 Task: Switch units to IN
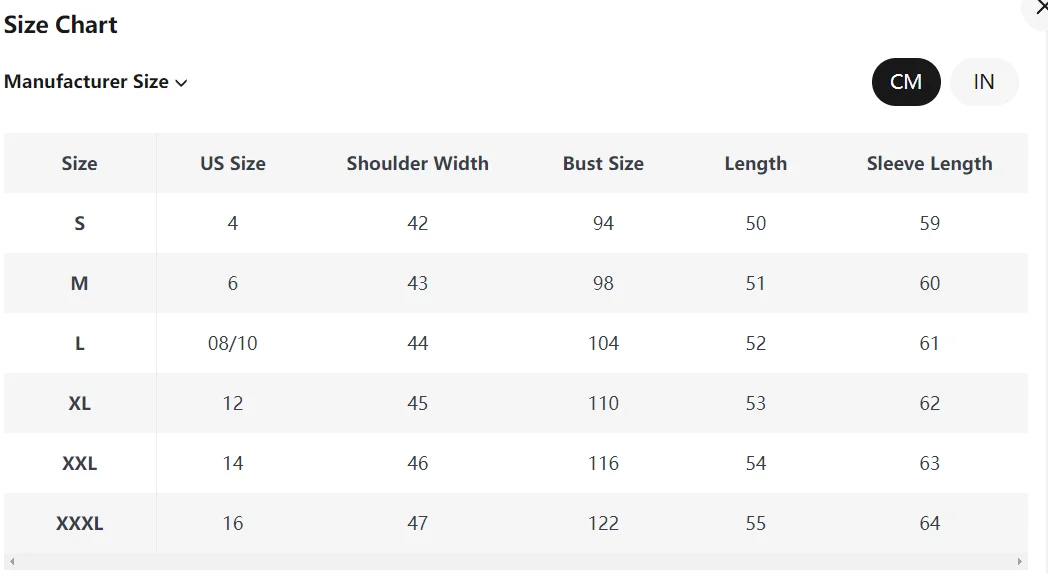pos(984,82)
